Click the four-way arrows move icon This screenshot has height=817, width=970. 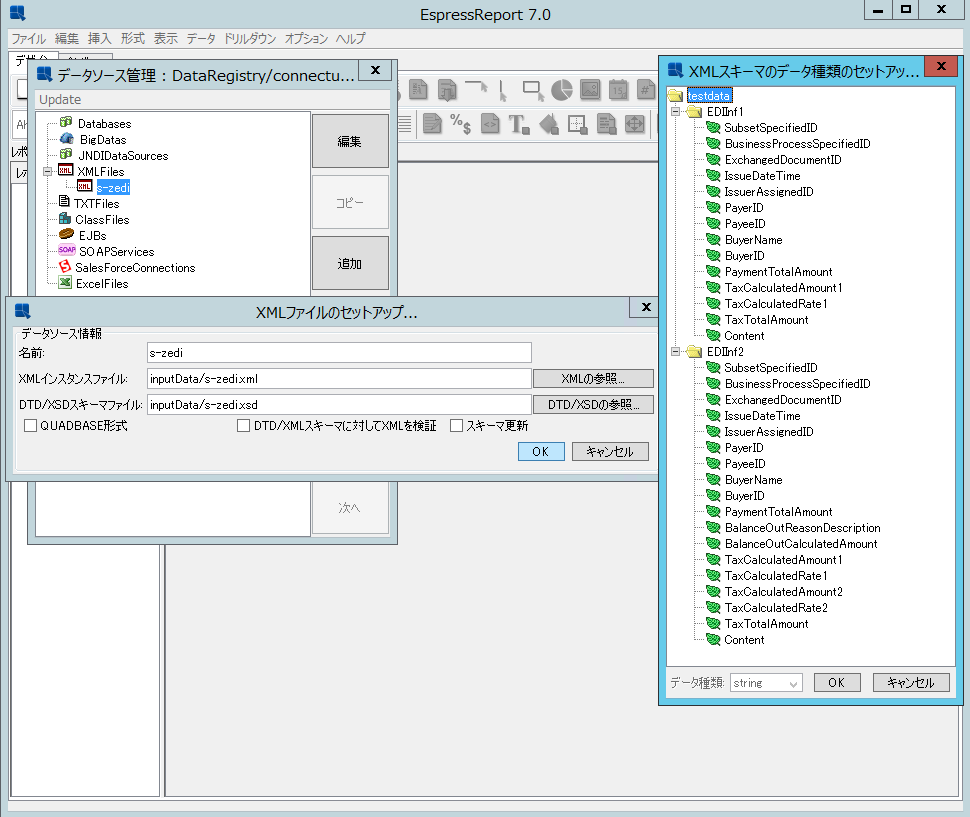(635, 124)
